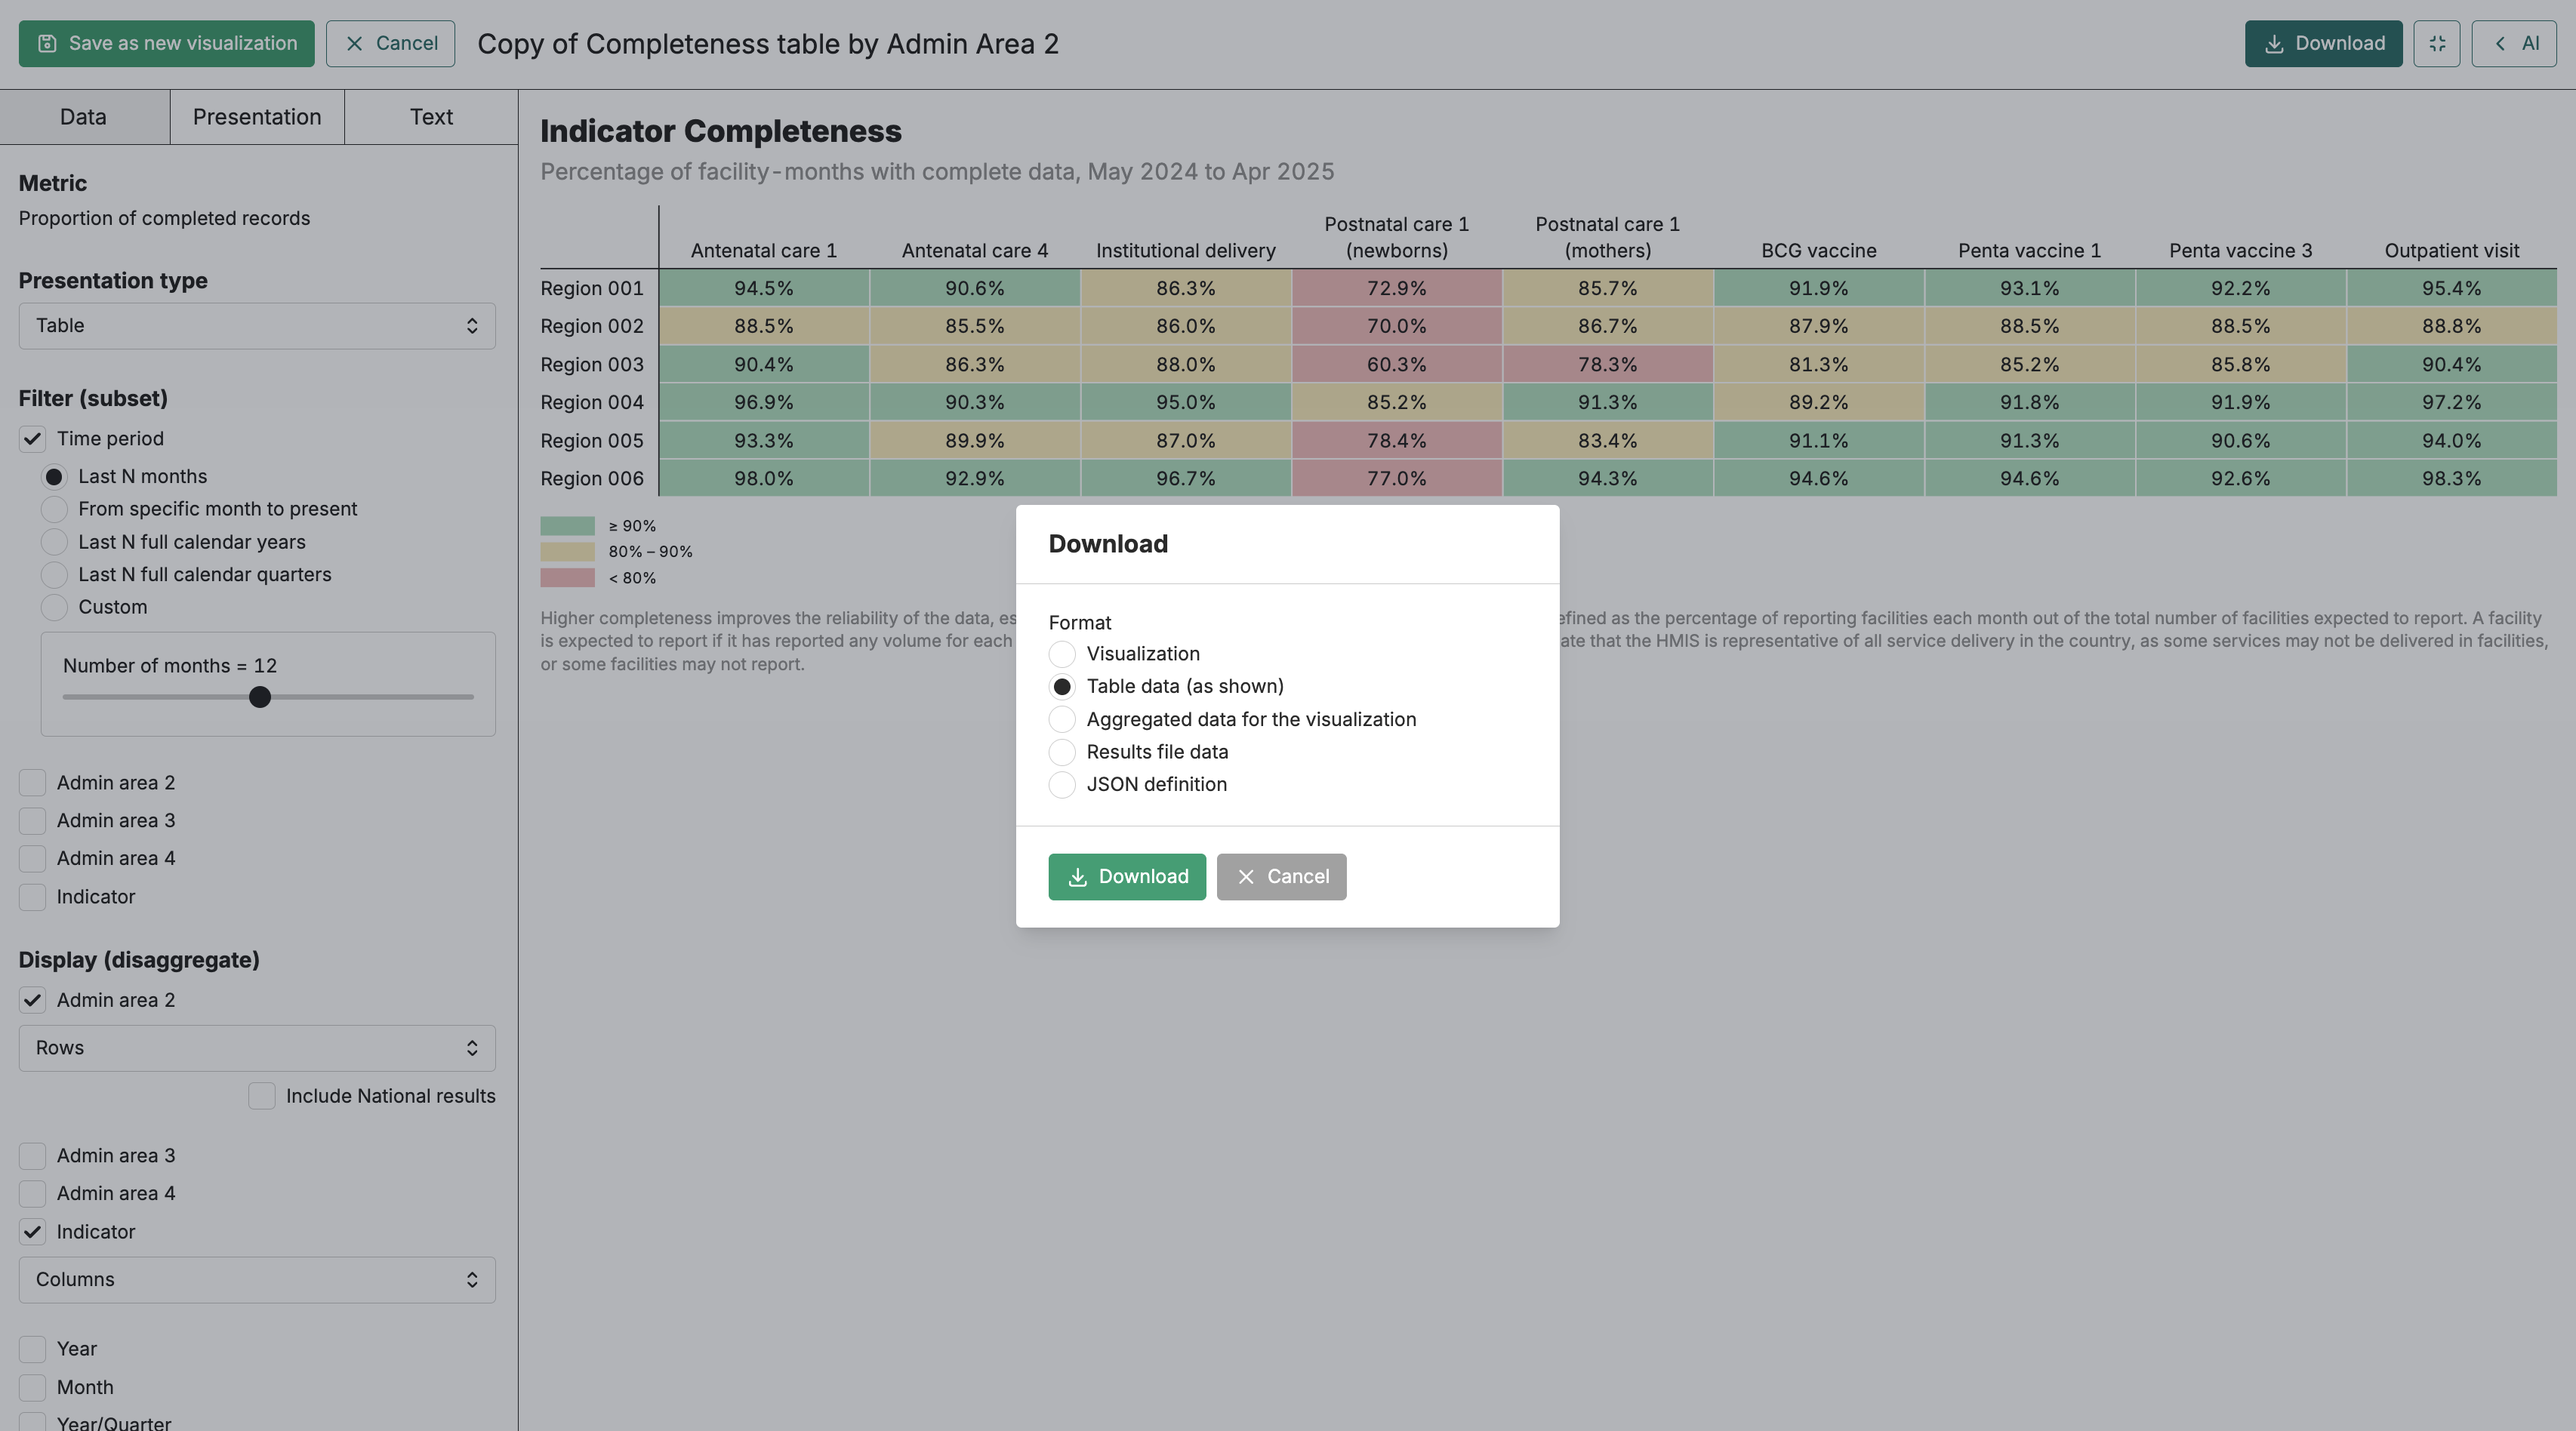Switch to the Text tab
This screenshot has height=1431, width=2576.
(431, 117)
